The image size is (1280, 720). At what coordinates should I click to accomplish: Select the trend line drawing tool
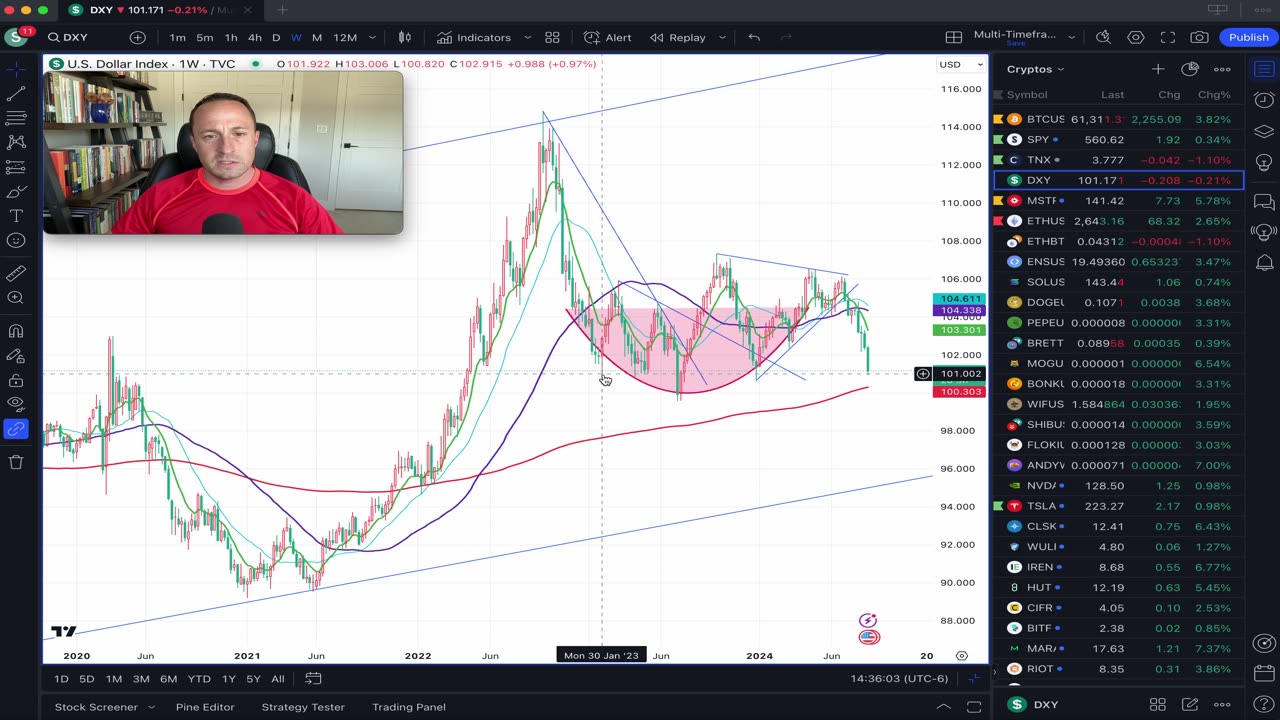16,94
